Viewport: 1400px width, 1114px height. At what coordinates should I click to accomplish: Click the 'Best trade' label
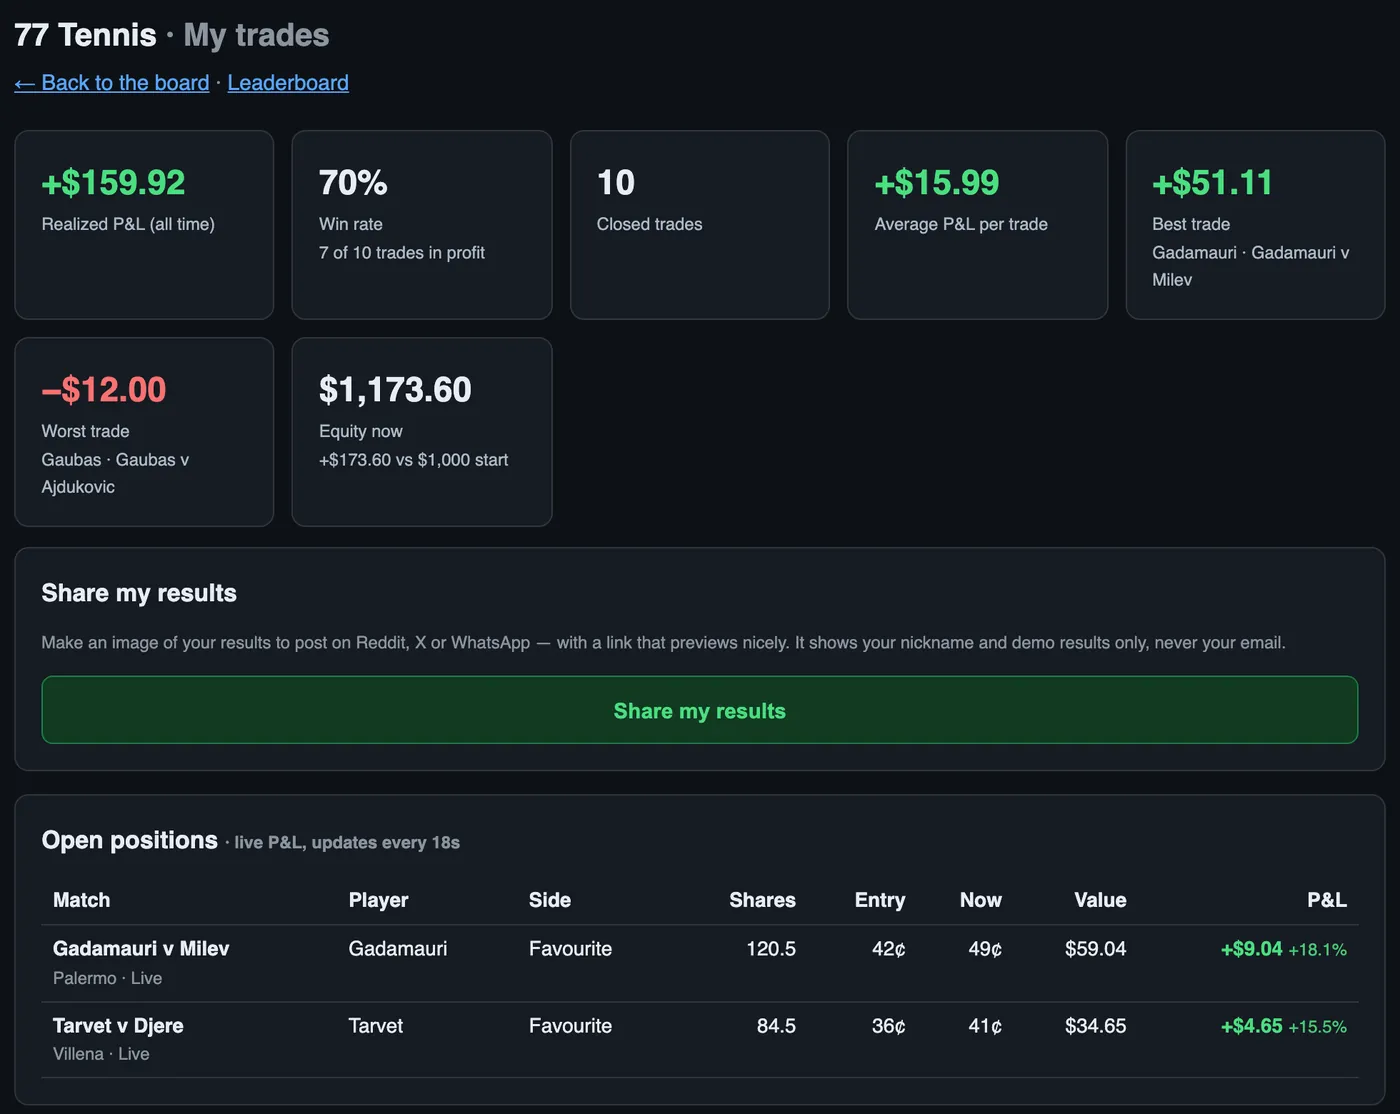coord(1191,224)
